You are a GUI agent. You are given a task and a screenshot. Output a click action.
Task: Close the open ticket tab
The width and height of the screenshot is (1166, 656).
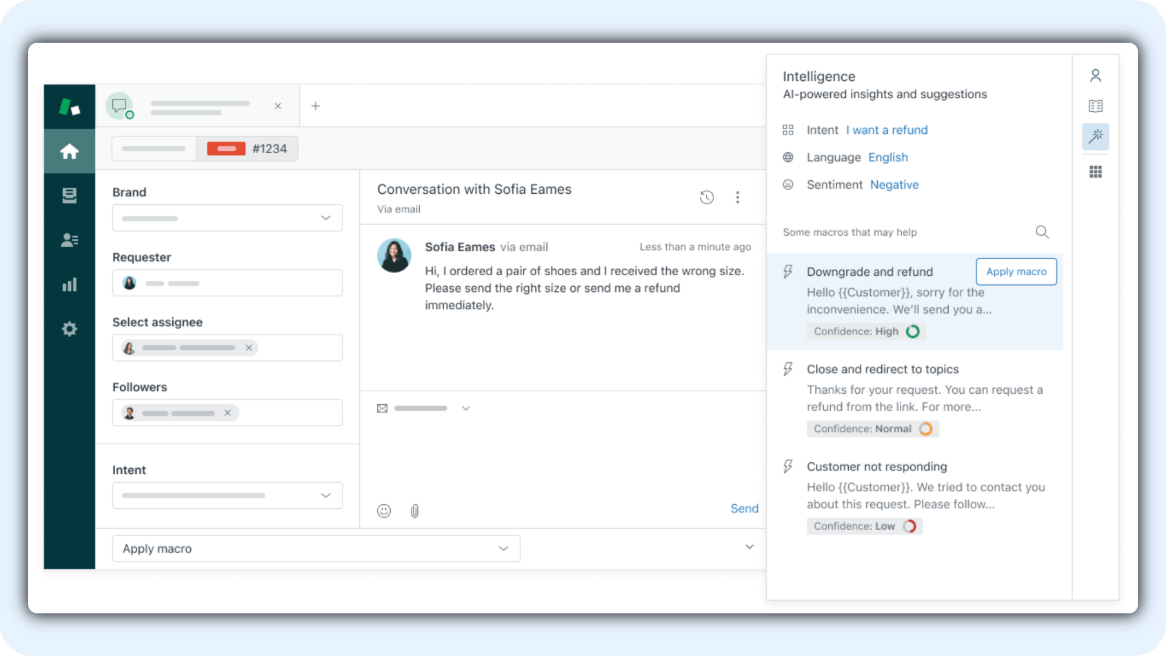(x=278, y=106)
